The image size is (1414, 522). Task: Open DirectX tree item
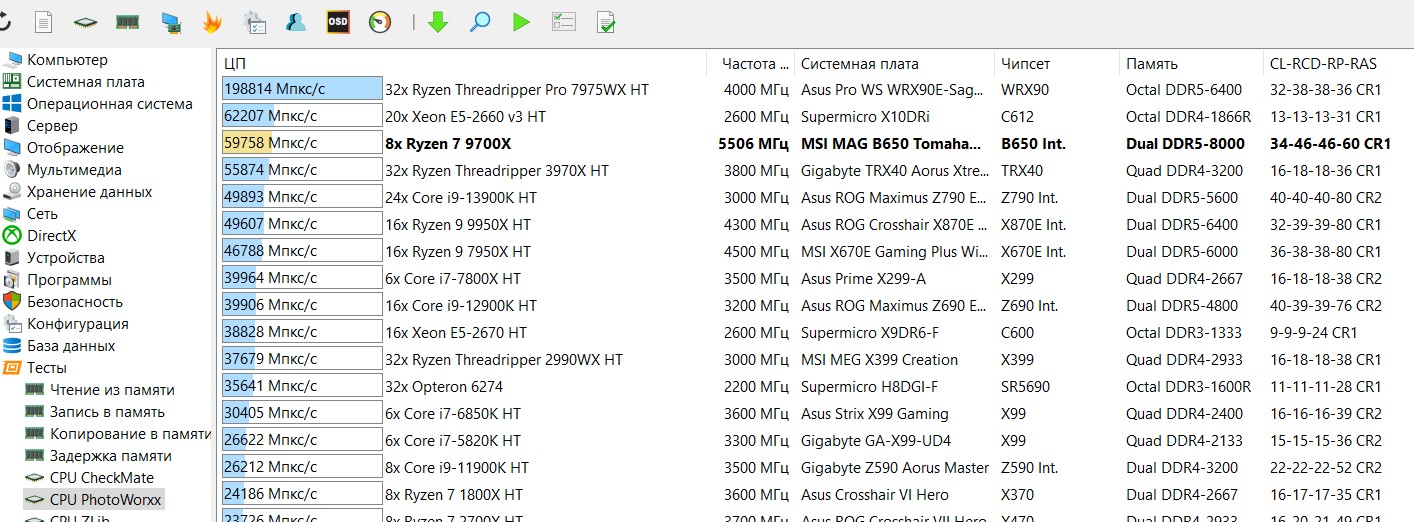(x=51, y=236)
